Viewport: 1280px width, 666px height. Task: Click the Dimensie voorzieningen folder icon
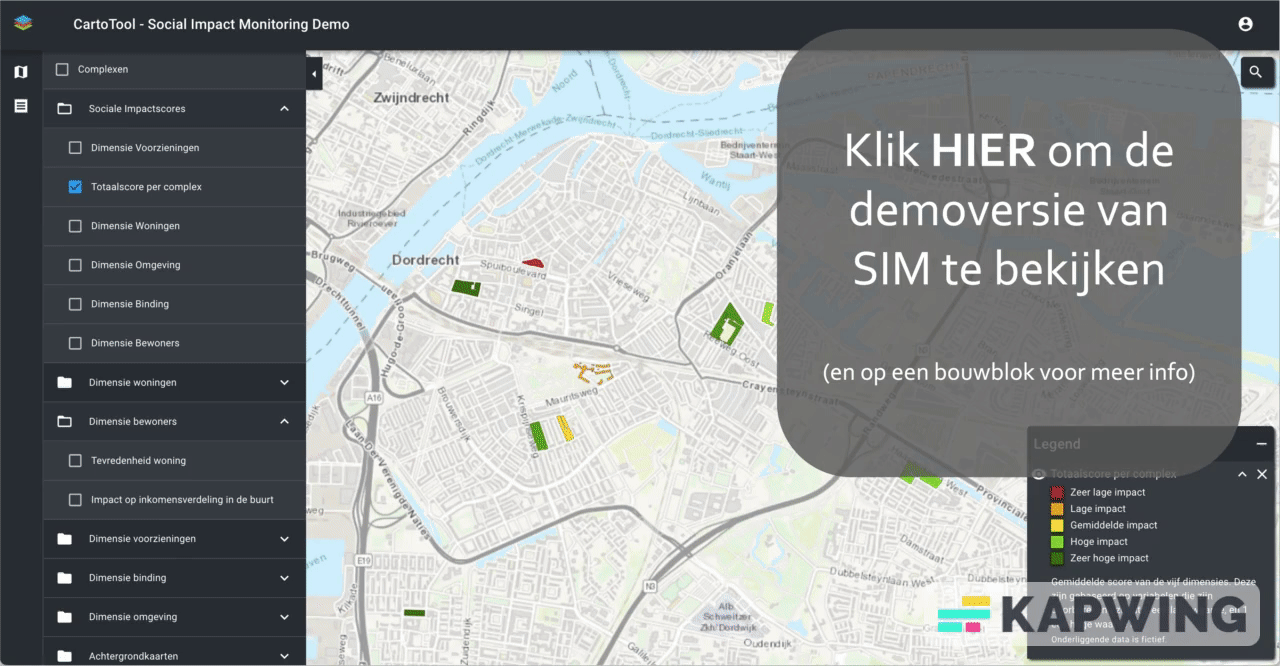tap(65, 539)
